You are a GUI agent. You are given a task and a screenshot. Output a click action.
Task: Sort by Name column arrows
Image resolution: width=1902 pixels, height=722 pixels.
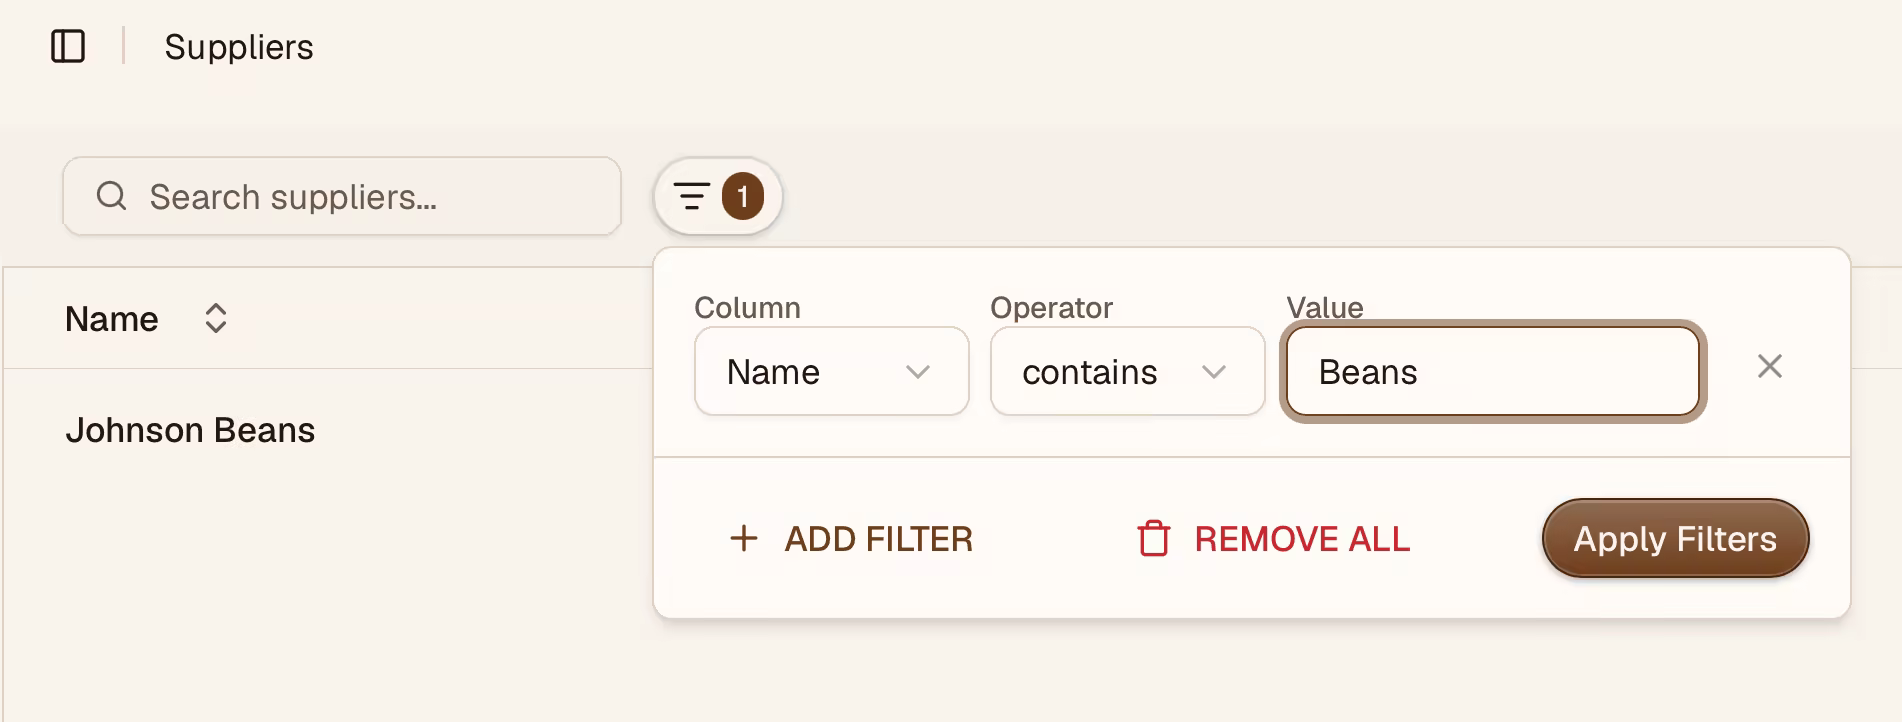[216, 319]
